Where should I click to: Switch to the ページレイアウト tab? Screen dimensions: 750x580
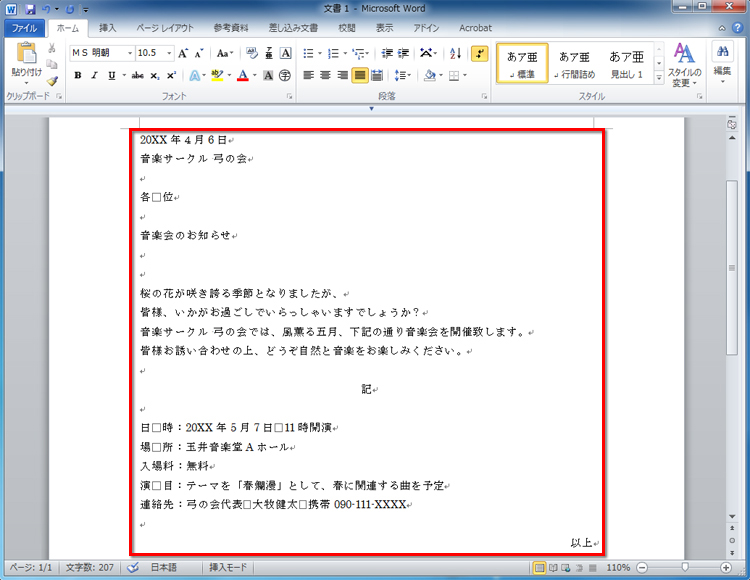point(165,28)
